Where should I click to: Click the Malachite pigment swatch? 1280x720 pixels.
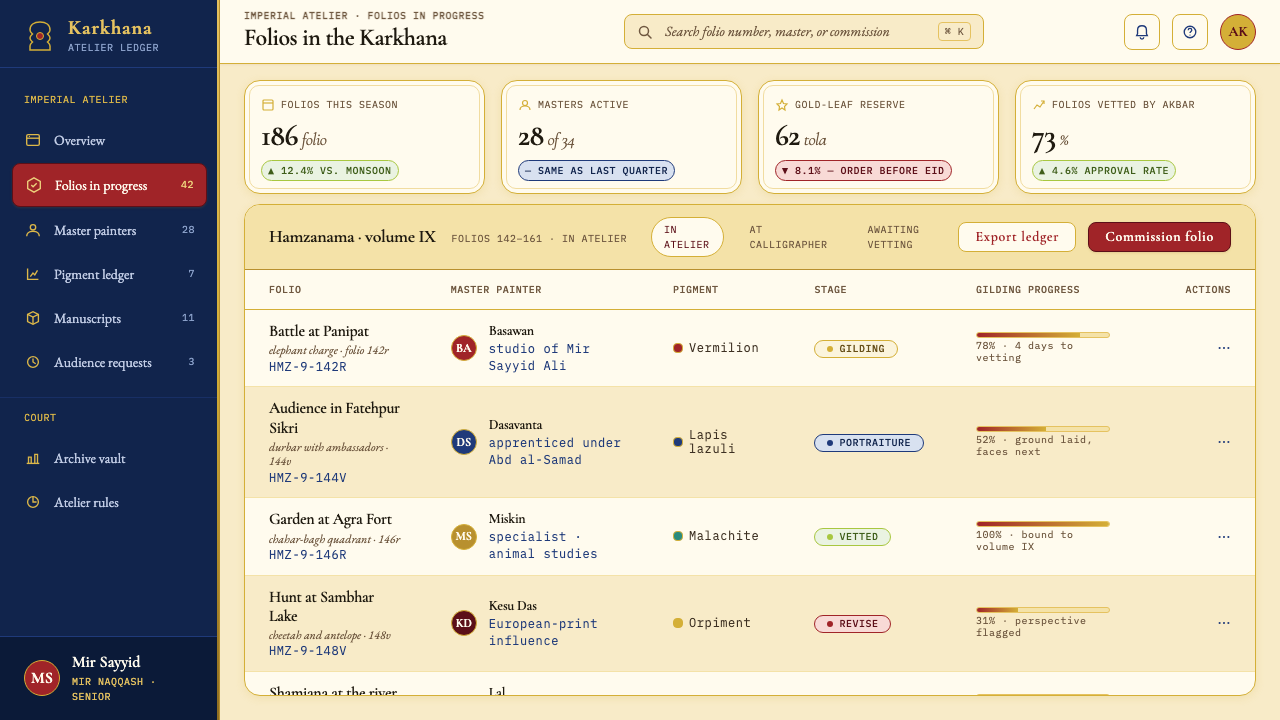[678, 536]
